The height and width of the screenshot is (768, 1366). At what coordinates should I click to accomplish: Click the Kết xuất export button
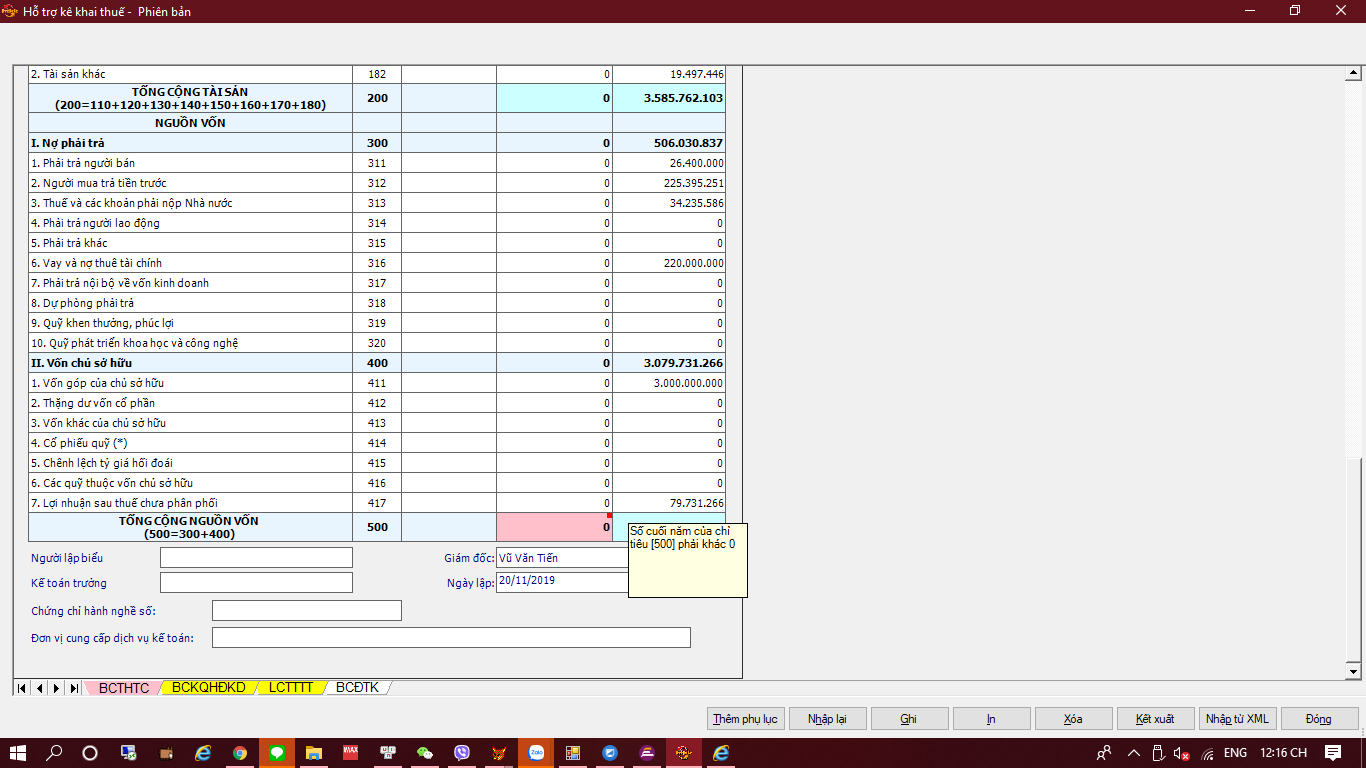(x=1155, y=719)
